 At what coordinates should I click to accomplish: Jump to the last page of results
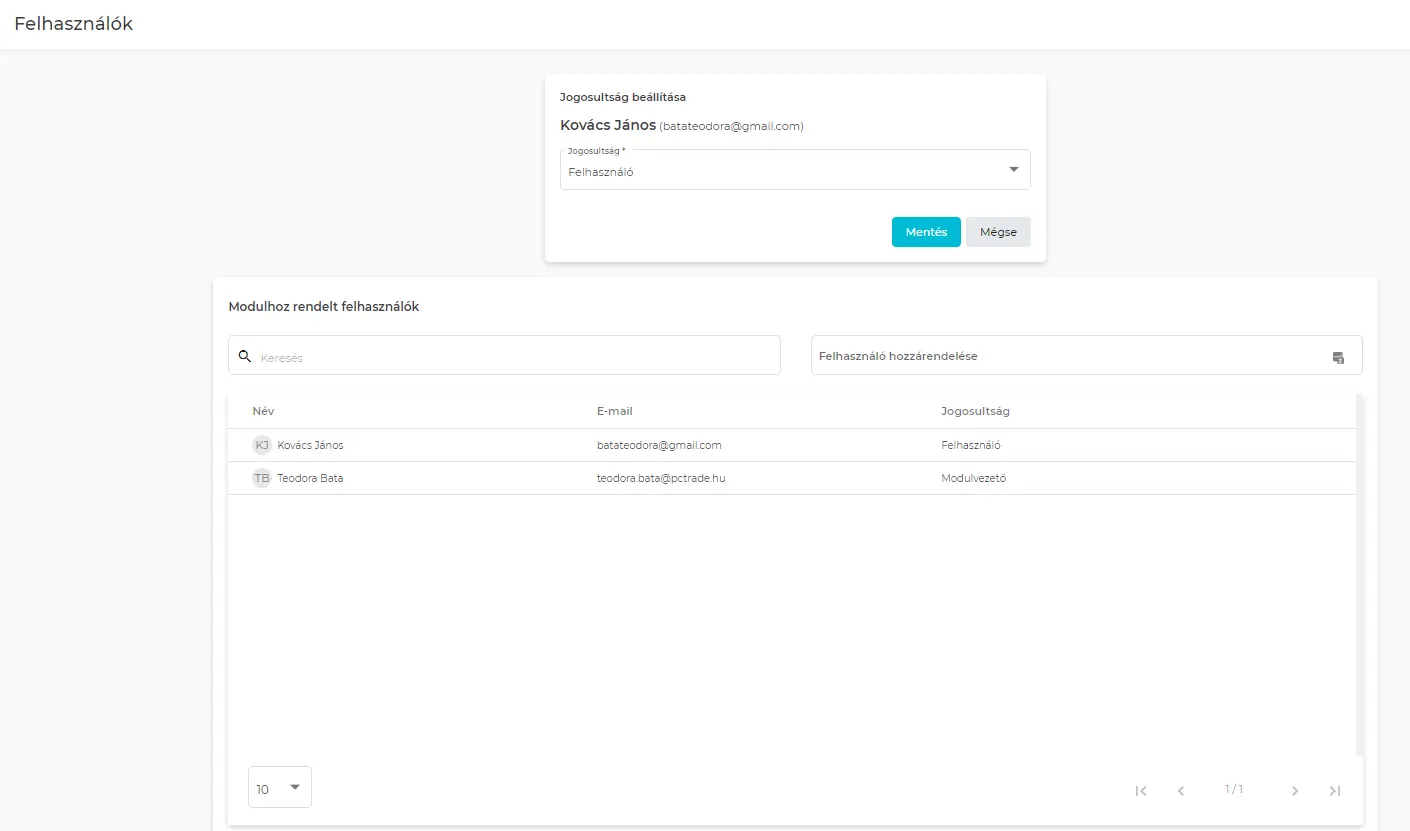[x=1335, y=791]
